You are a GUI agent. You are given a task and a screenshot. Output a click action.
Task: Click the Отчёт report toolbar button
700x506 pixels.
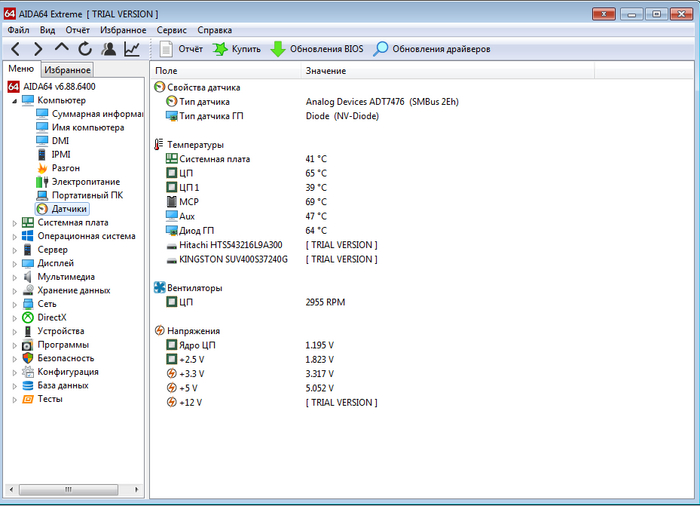[x=180, y=49]
